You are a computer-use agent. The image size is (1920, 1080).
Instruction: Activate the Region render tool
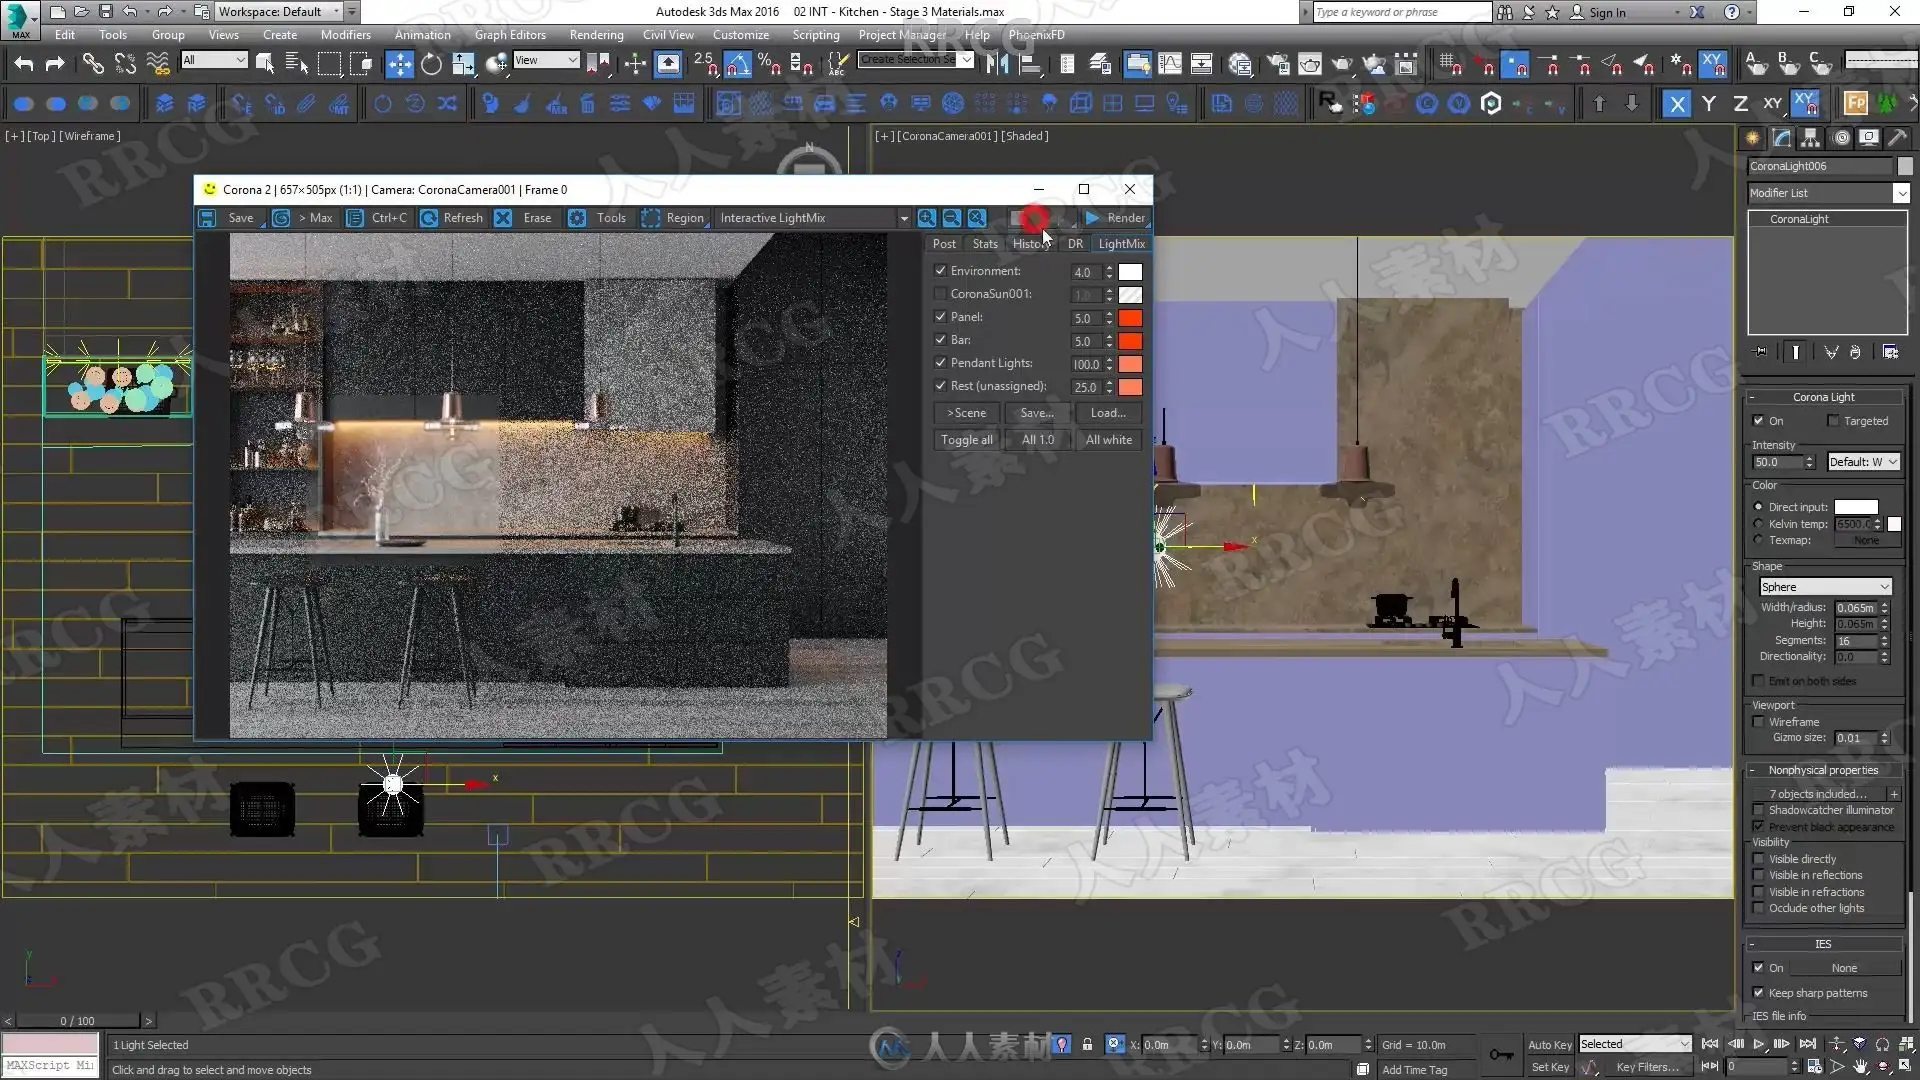673,217
